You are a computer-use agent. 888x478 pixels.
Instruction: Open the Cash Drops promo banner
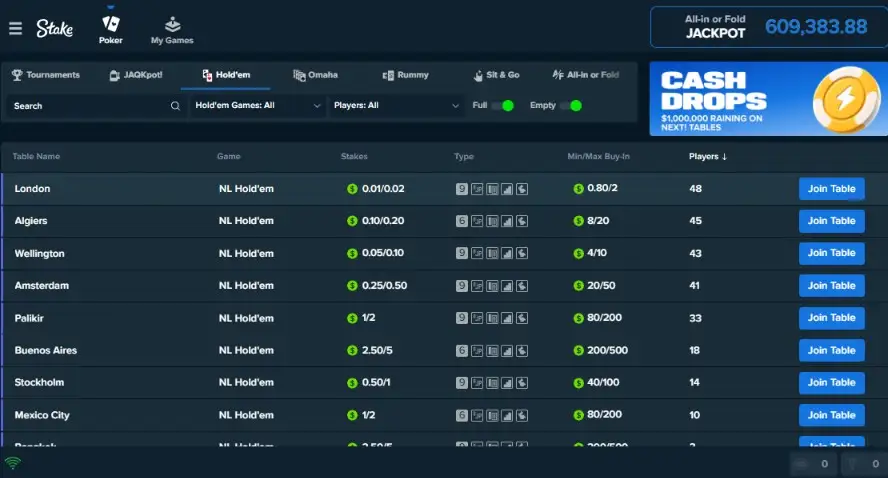coord(769,99)
